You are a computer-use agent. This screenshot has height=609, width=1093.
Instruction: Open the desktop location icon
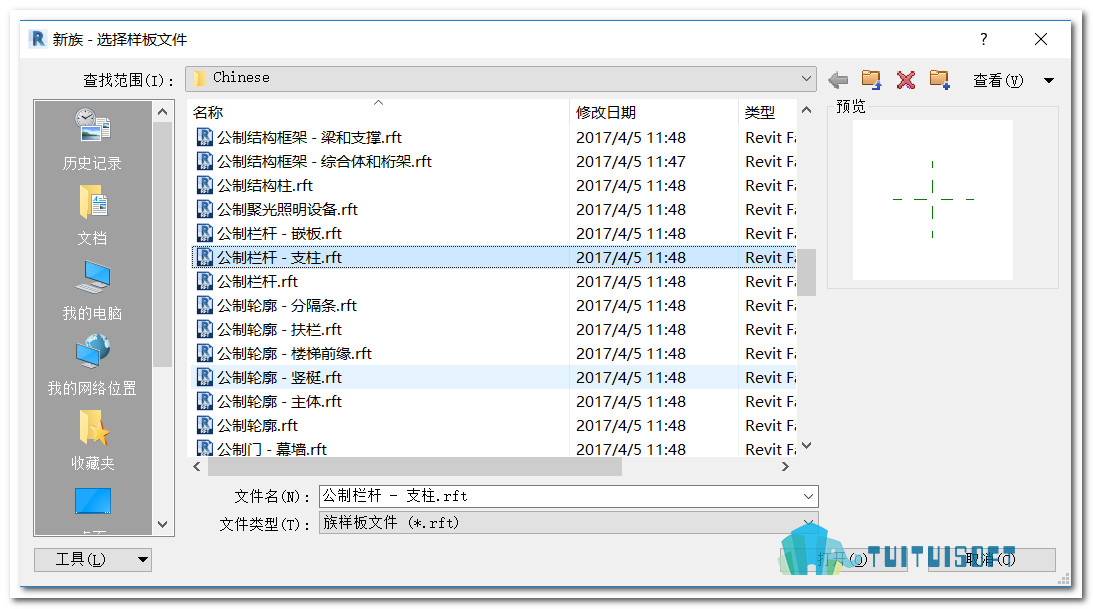pos(93,503)
